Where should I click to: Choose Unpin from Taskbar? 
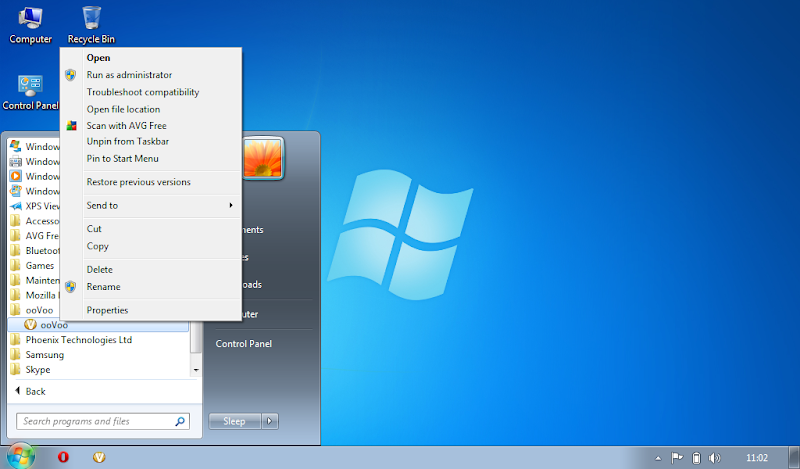coord(127,142)
